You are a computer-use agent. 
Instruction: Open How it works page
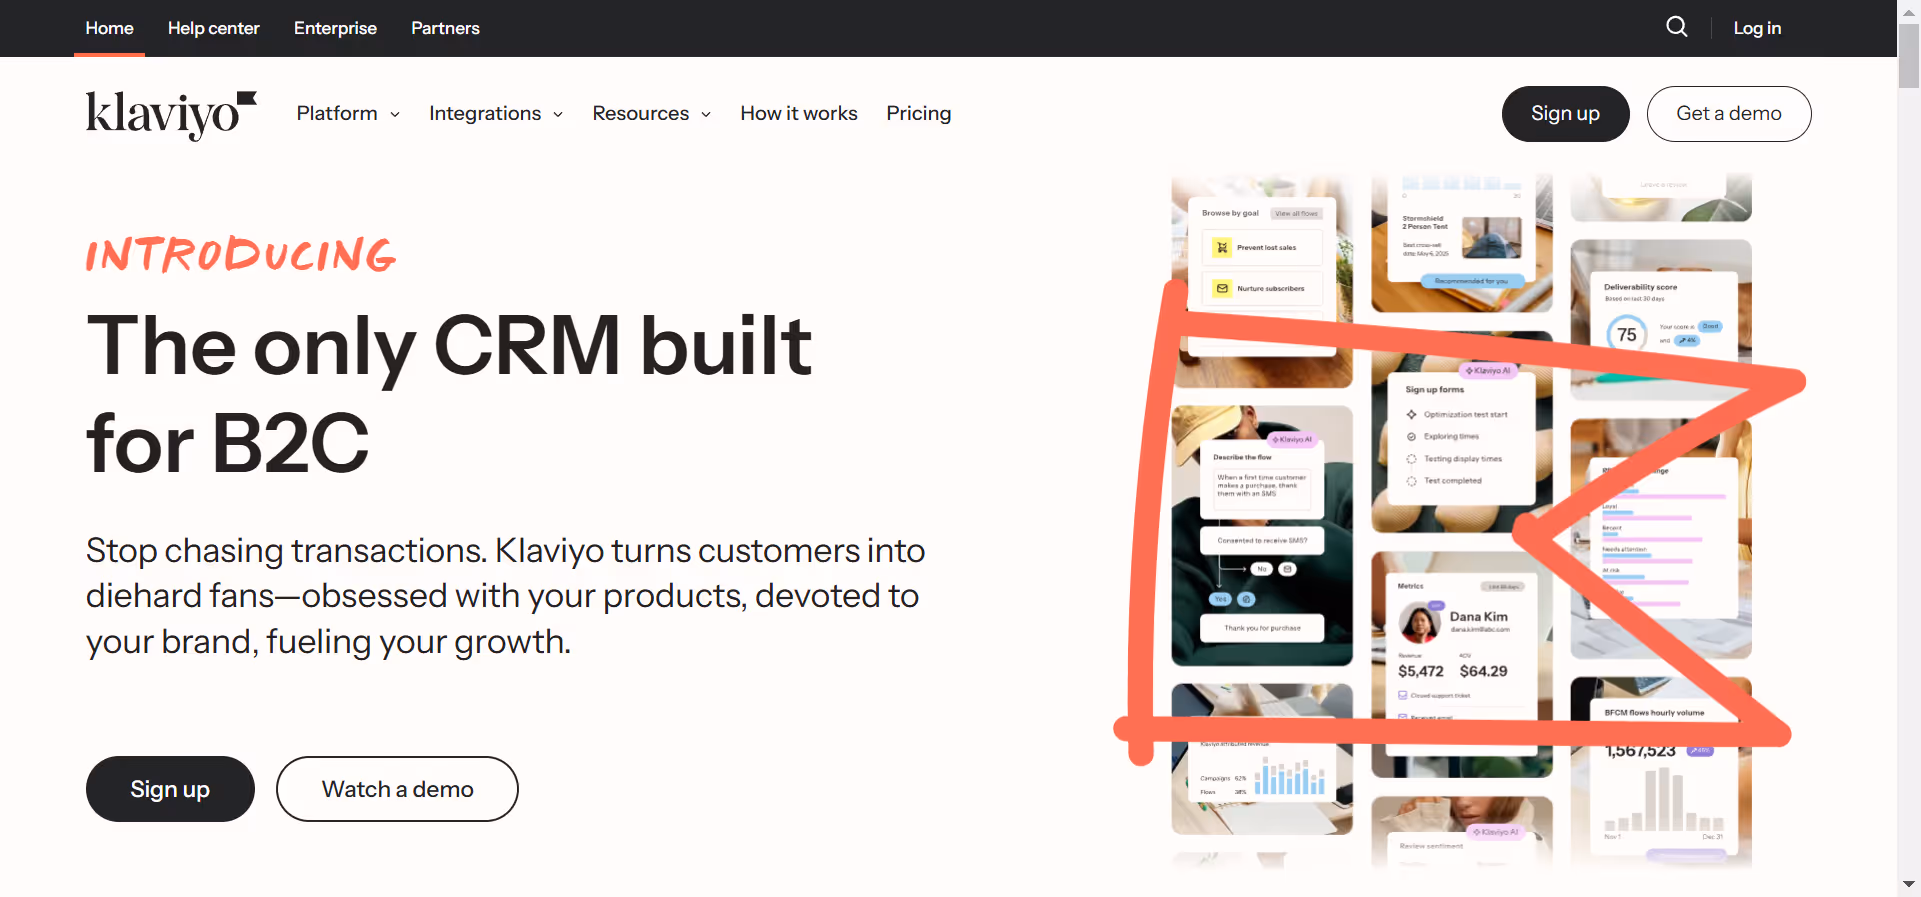click(799, 114)
